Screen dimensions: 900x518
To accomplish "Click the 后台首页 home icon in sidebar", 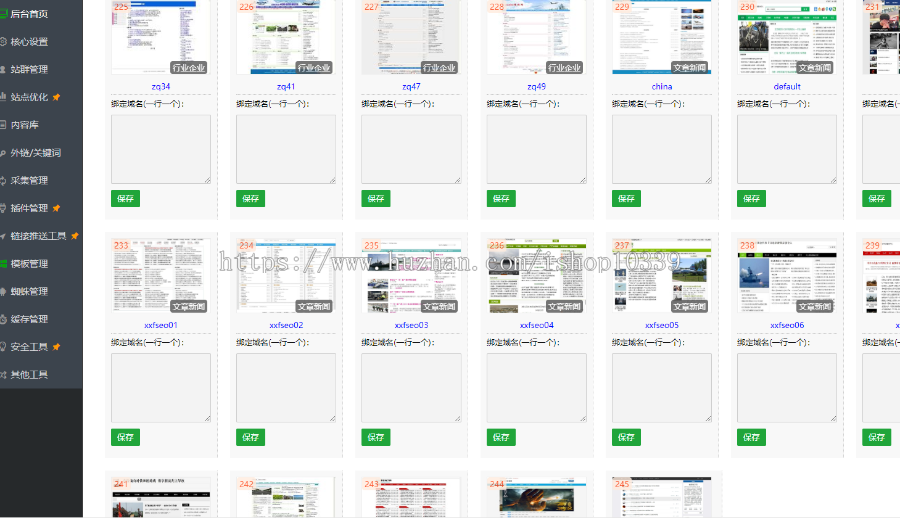I will point(4,14).
